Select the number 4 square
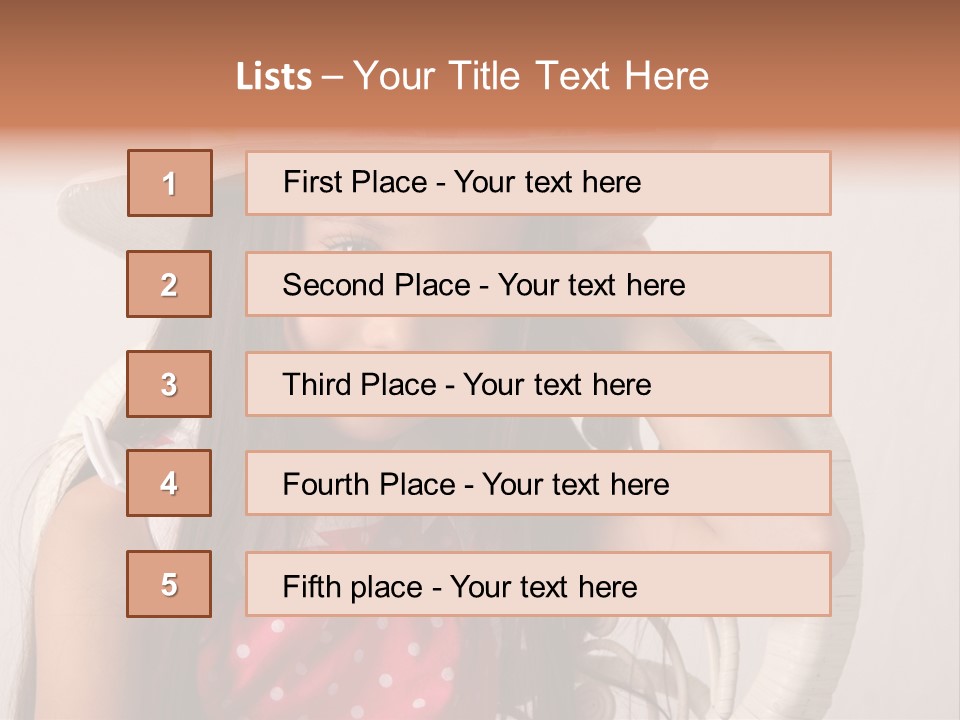The height and width of the screenshot is (720, 960). coord(169,483)
